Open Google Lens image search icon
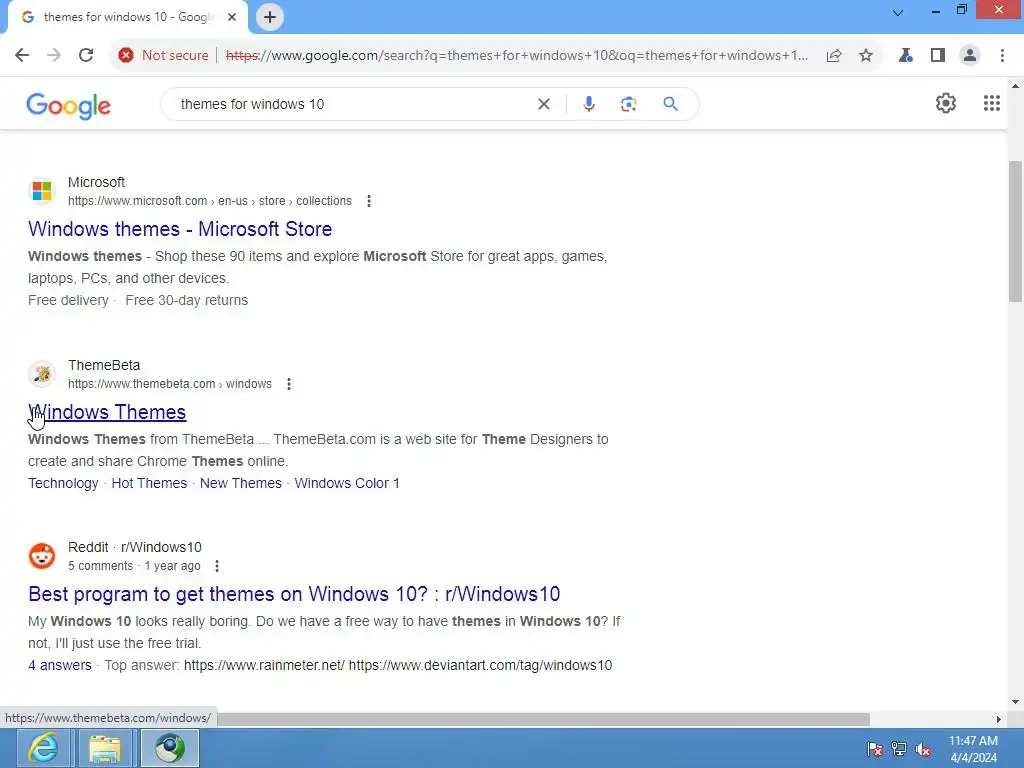 tap(628, 104)
